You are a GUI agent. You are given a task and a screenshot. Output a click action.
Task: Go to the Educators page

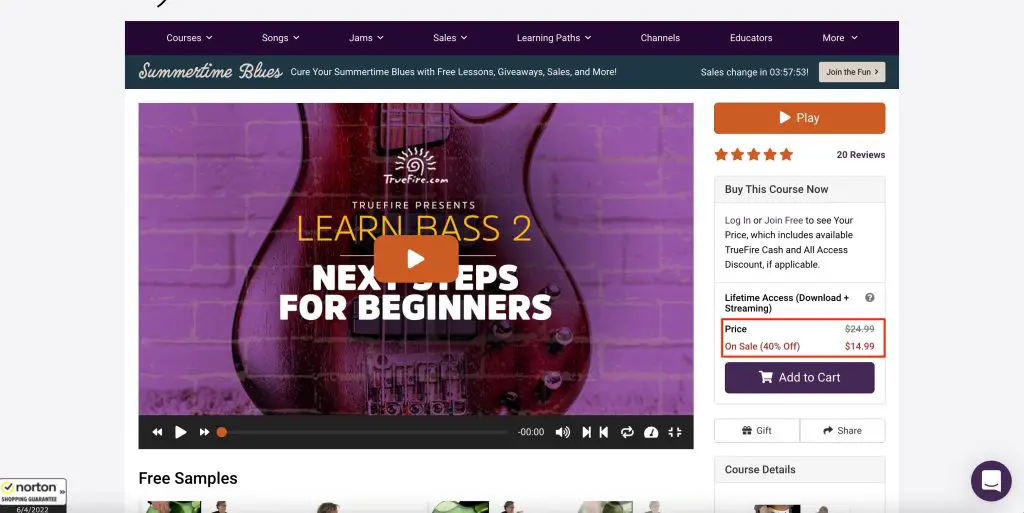[751, 38]
